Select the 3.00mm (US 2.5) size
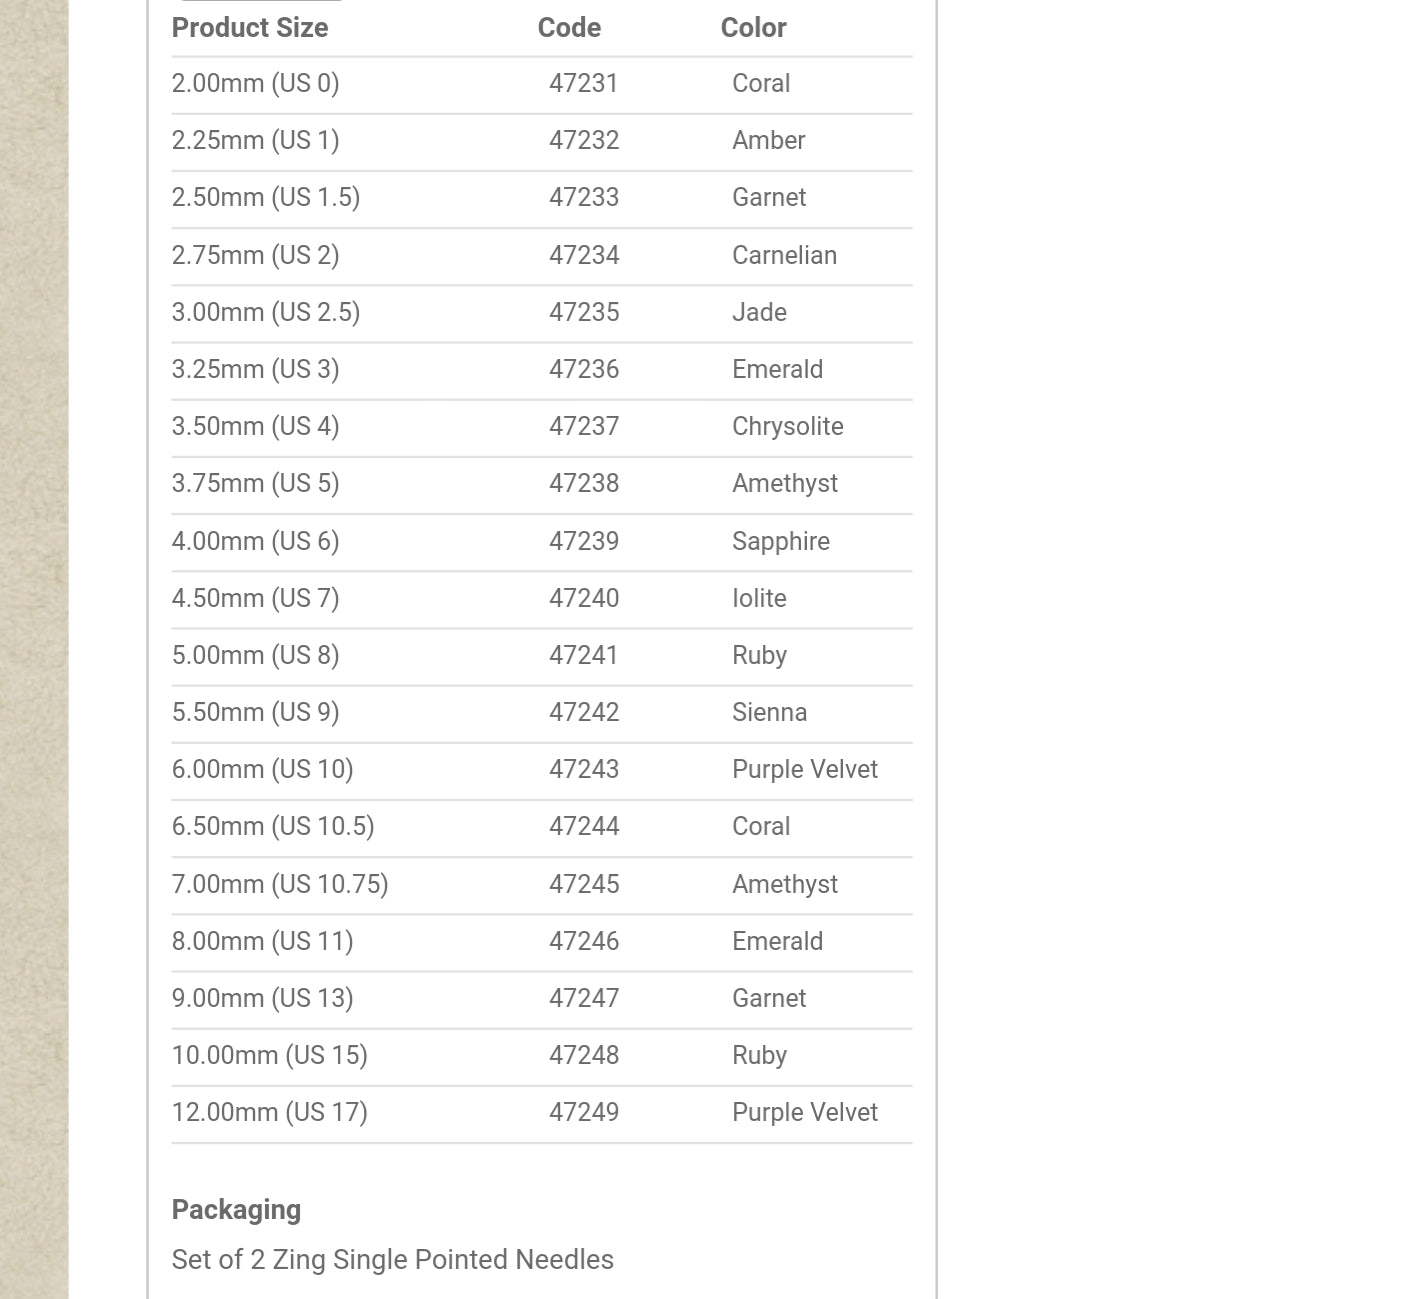1410x1299 pixels. (x=265, y=312)
